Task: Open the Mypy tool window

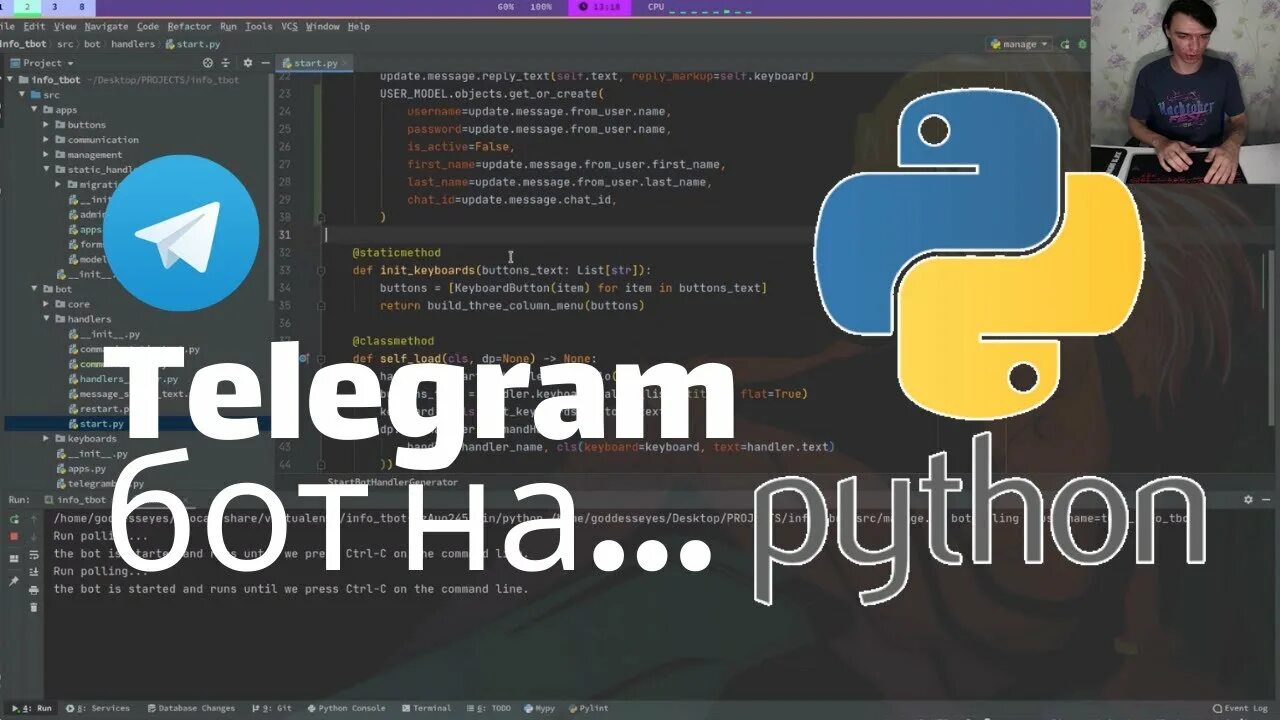Action: [540, 708]
